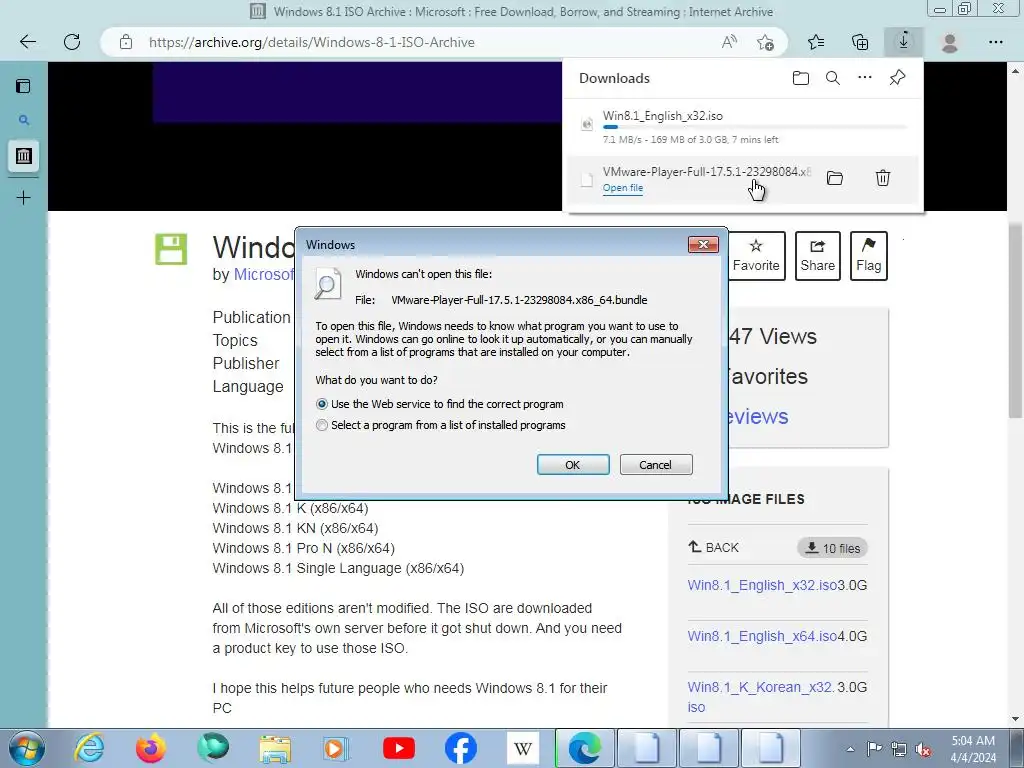This screenshot has height=768, width=1024.
Task: Confirm the dialog with OK
Action: (x=573, y=465)
